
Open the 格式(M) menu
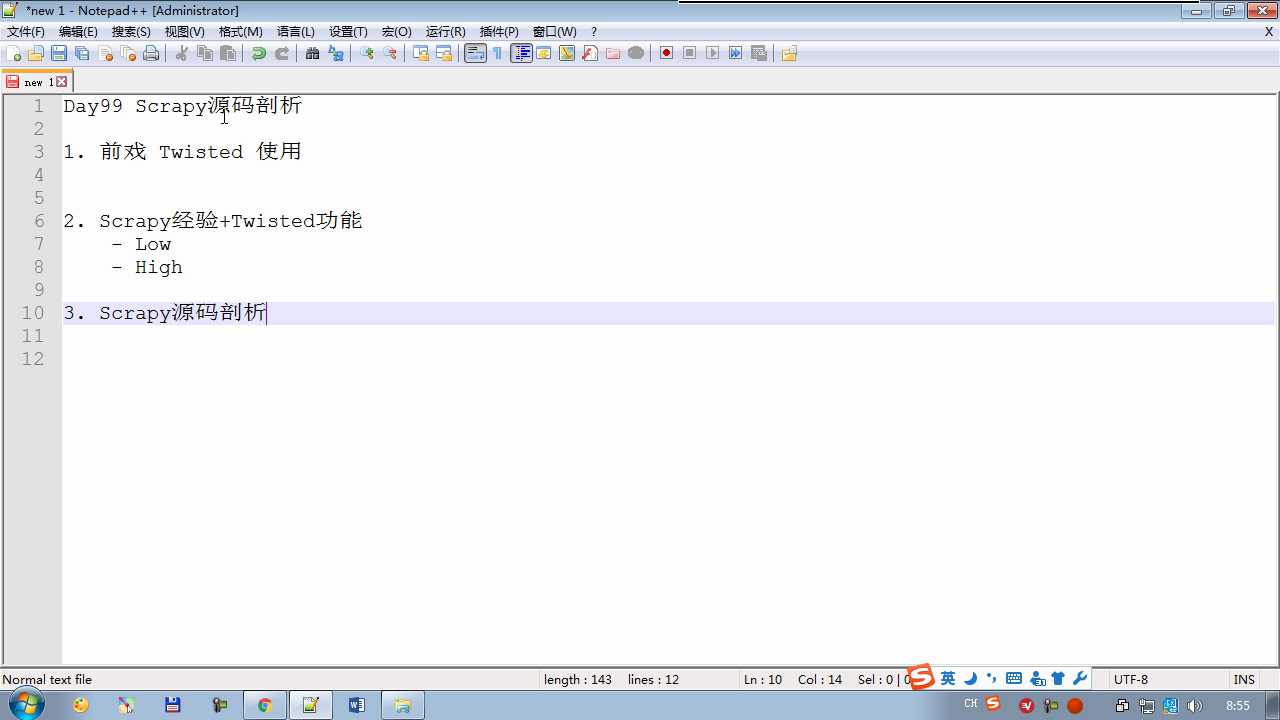(x=241, y=32)
